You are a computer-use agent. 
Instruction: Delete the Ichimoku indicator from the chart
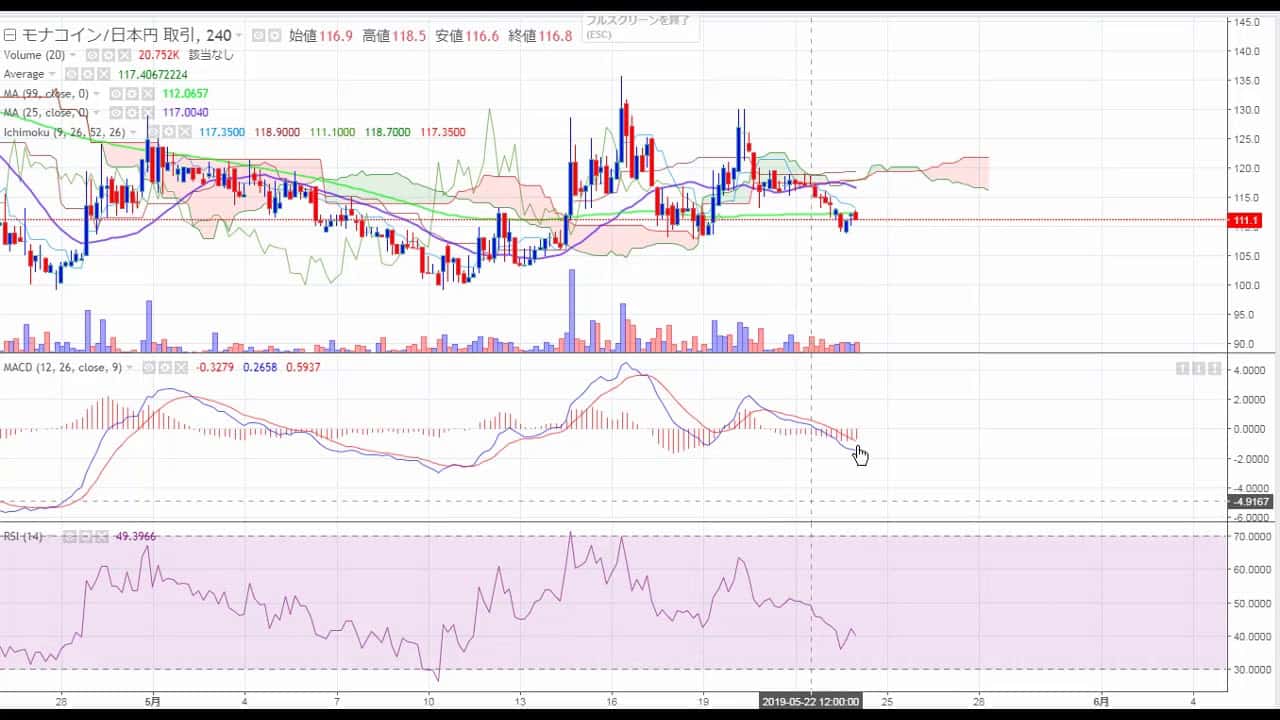click(x=185, y=131)
